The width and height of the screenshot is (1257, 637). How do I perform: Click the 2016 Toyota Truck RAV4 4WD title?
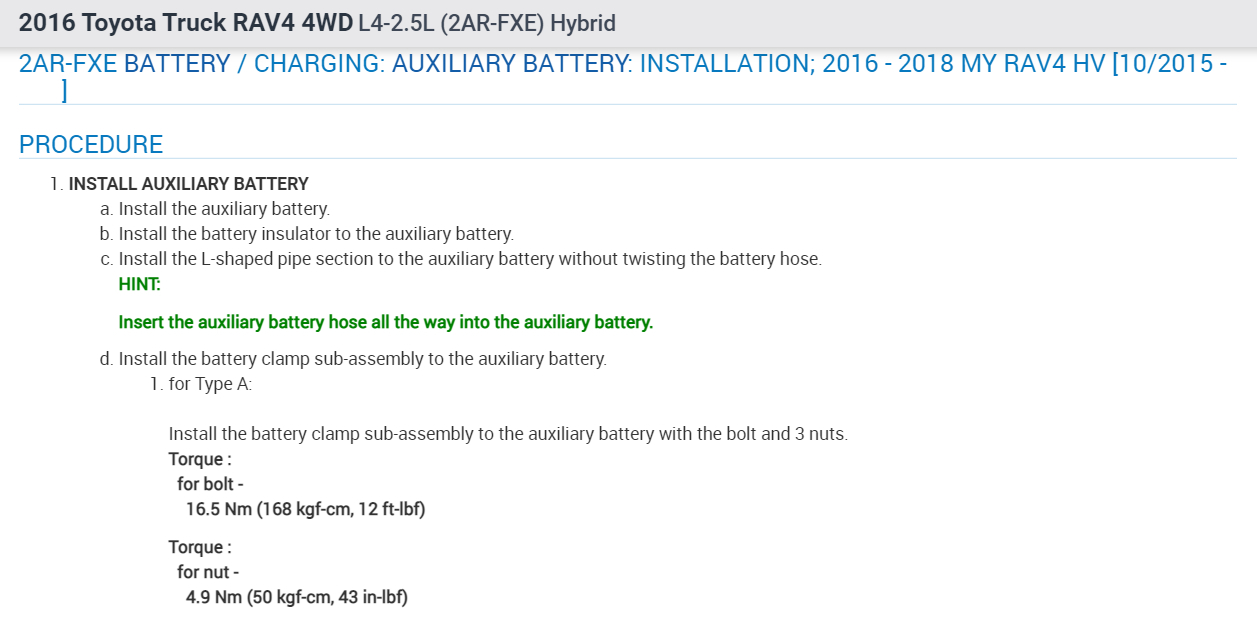[x=185, y=22]
